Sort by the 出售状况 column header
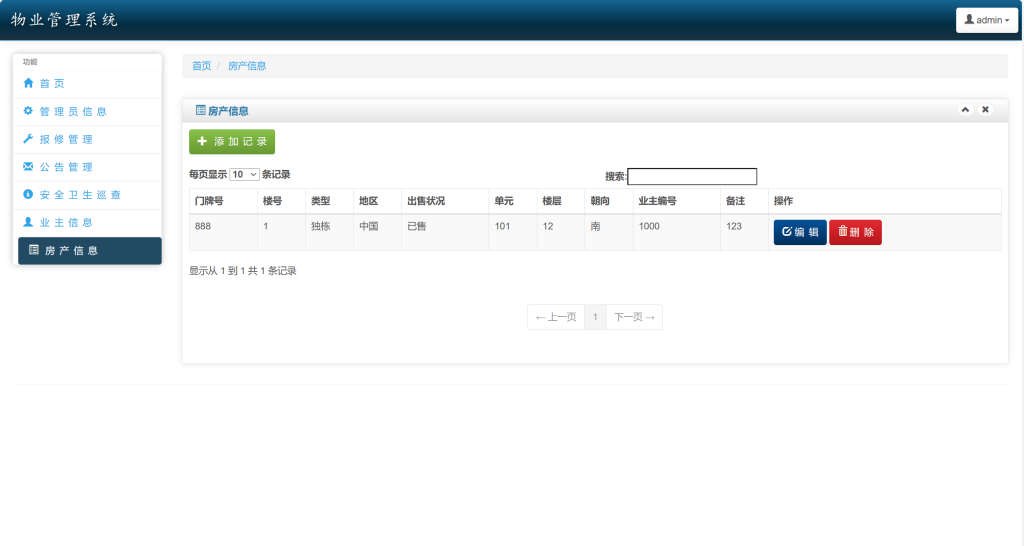The width and height of the screenshot is (1024, 546). (x=445, y=201)
